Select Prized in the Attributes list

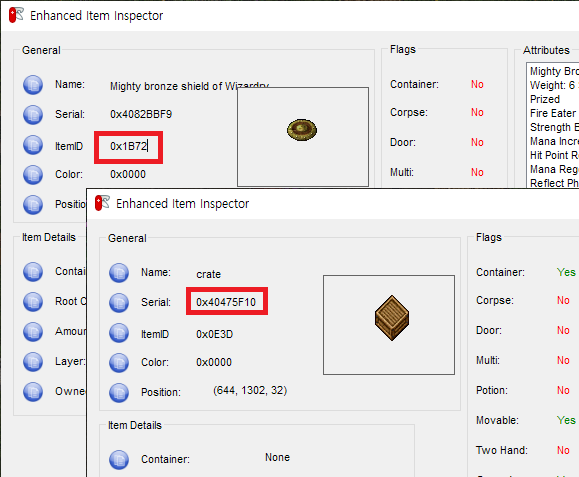pos(545,99)
